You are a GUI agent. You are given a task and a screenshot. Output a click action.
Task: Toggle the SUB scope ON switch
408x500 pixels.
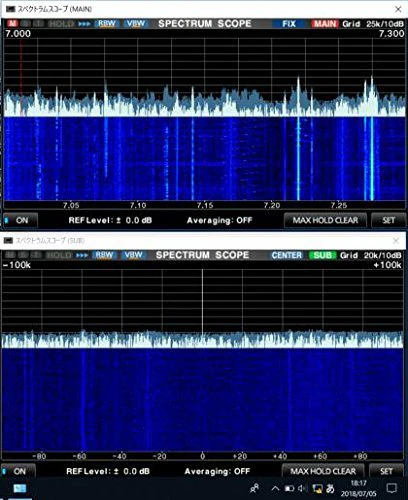(x=18, y=471)
